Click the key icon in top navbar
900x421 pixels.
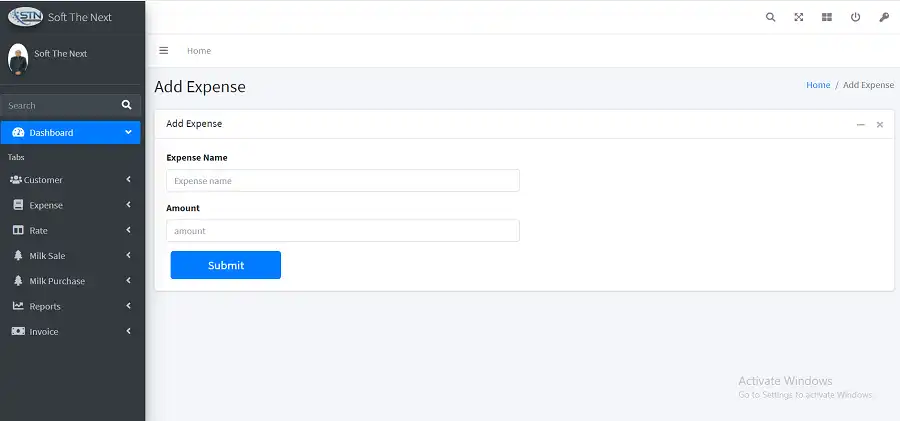click(884, 17)
